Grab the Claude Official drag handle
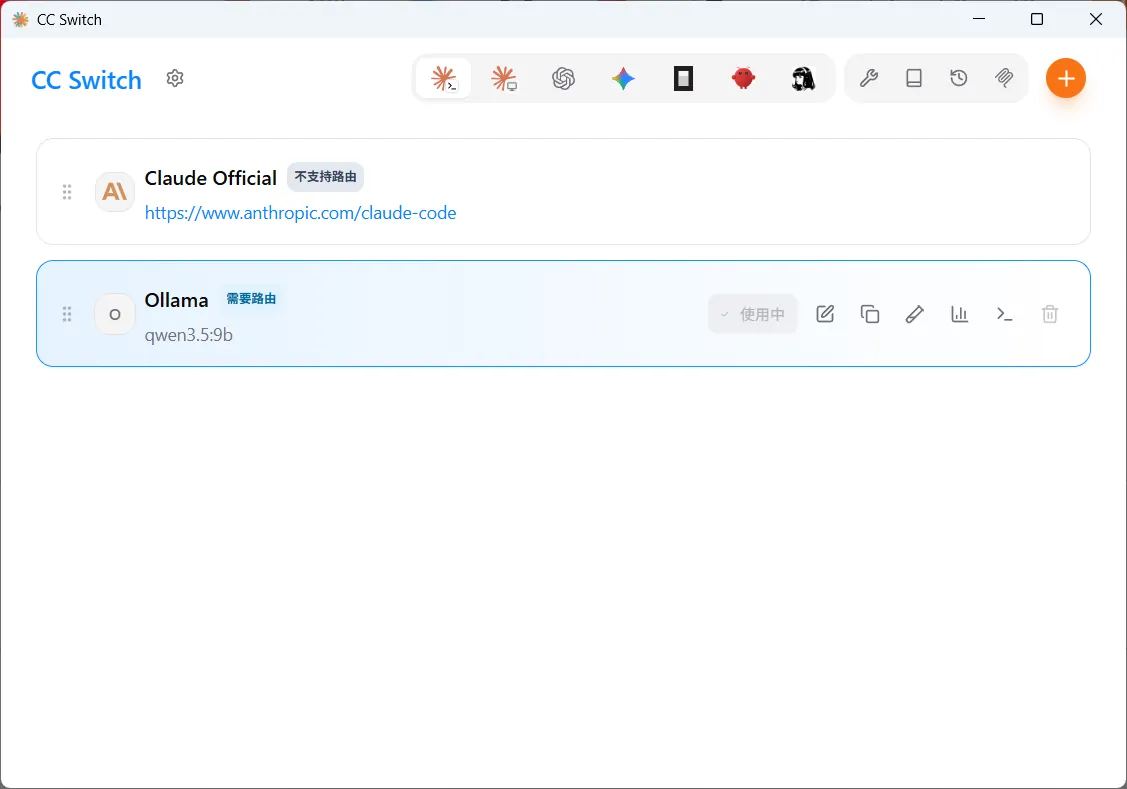 tap(67, 192)
